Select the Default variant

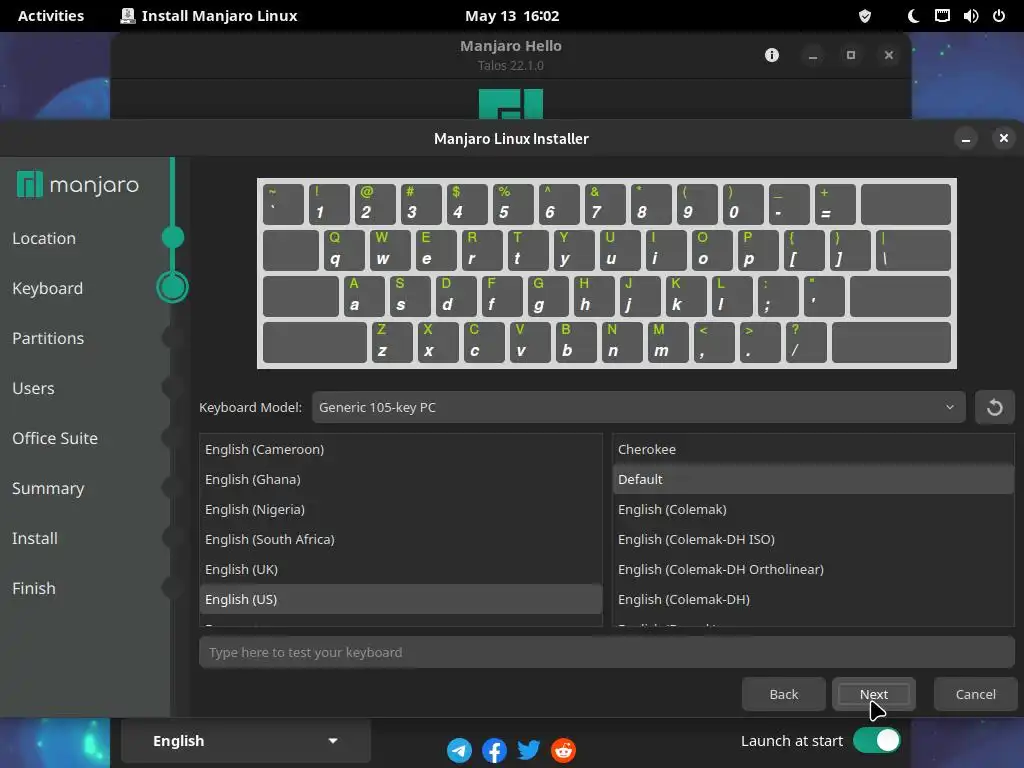coord(813,479)
